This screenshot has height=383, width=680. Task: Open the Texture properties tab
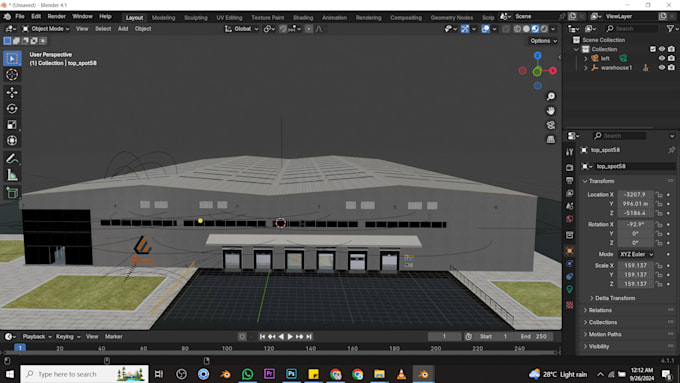click(x=570, y=305)
